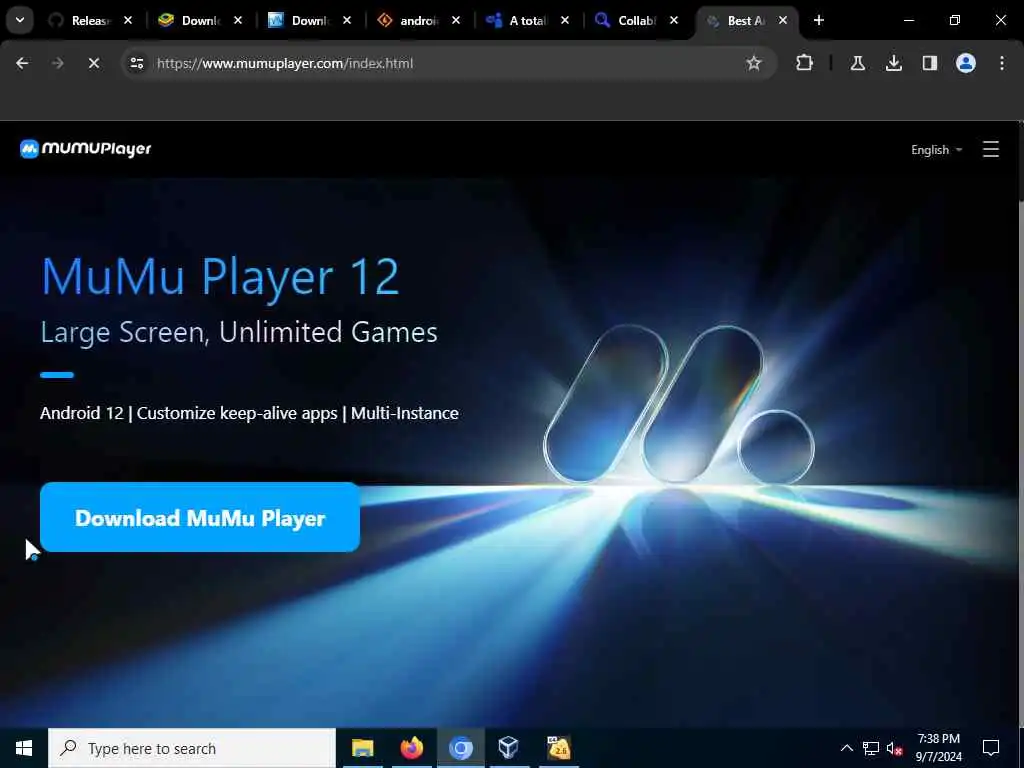Open the Chrome profile avatar
Image resolution: width=1024 pixels, height=768 pixels.
[965, 63]
